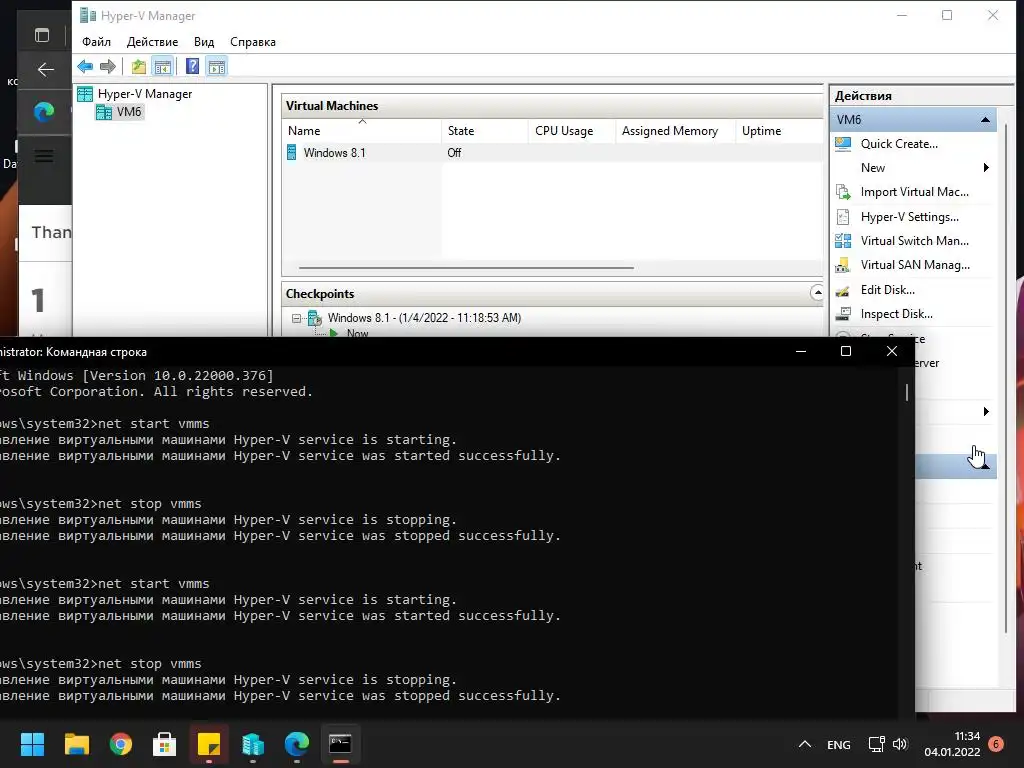Switch to Command Prompt taskbar icon

point(340,744)
